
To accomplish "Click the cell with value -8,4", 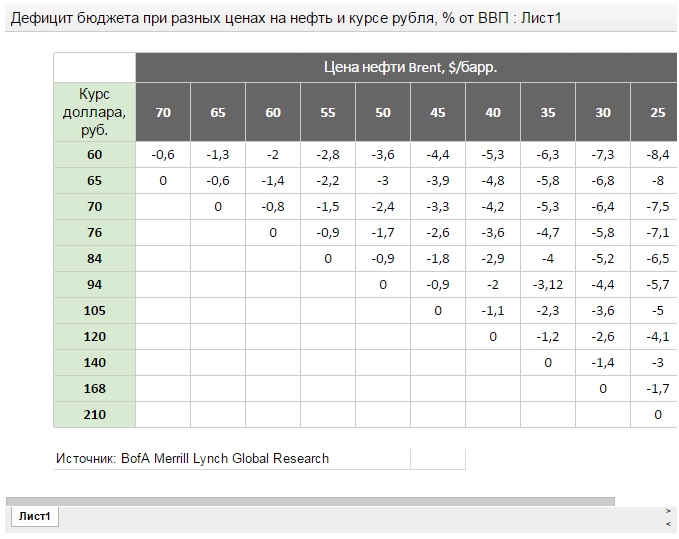I will click(657, 154).
